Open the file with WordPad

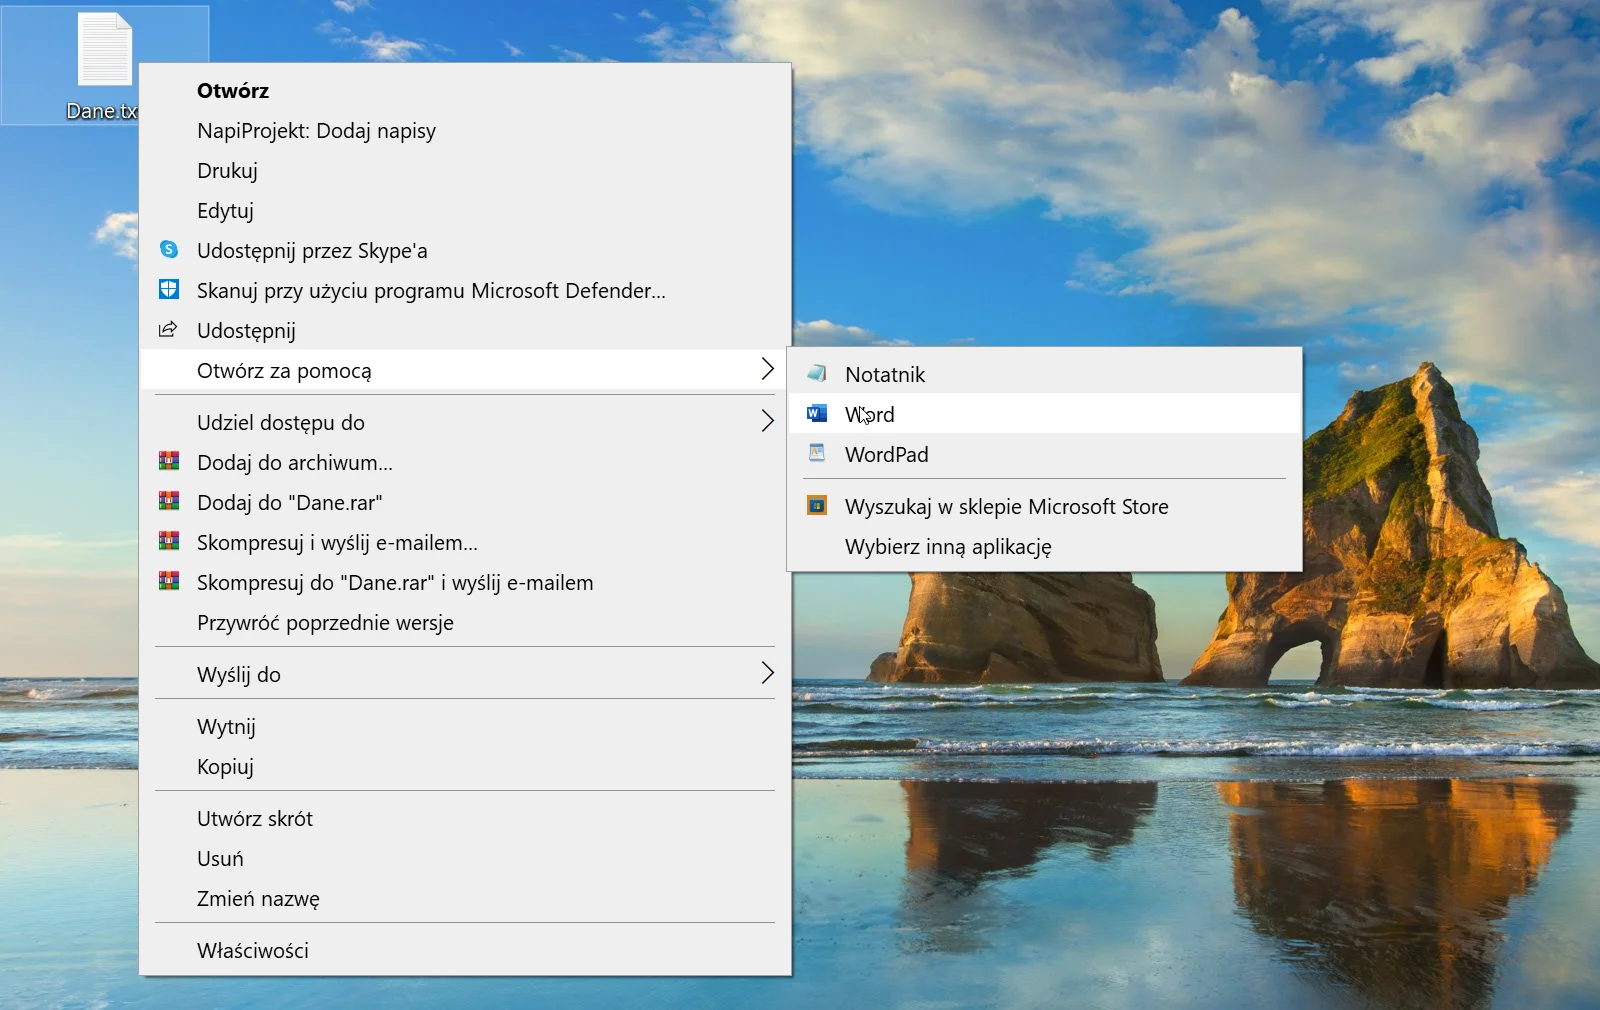[x=1044, y=454]
